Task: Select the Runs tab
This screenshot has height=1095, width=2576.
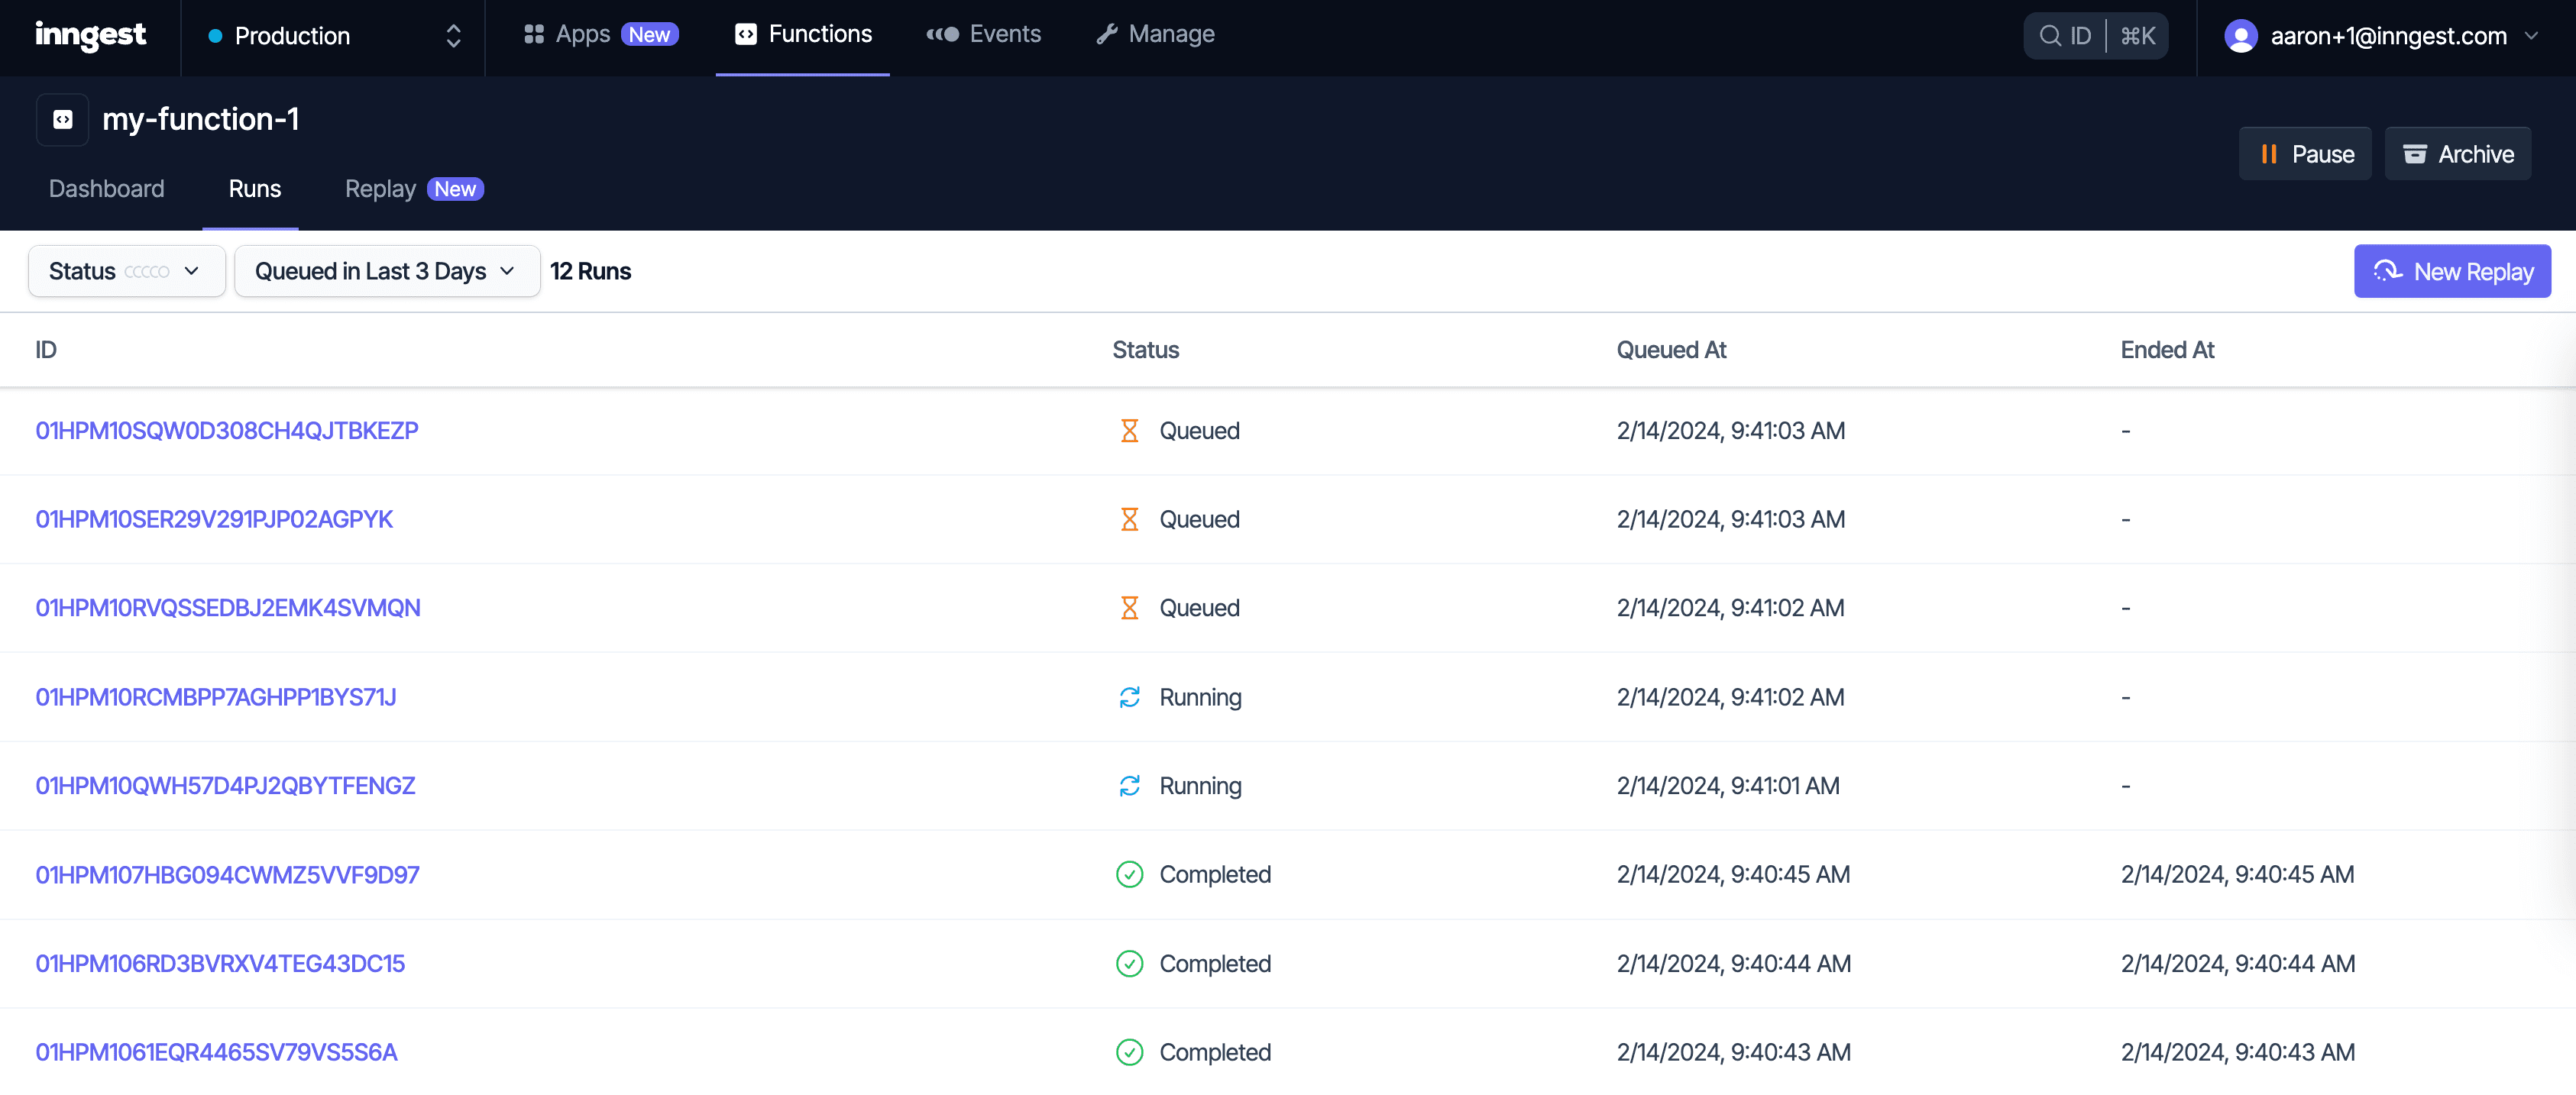Action: pyautogui.click(x=254, y=188)
